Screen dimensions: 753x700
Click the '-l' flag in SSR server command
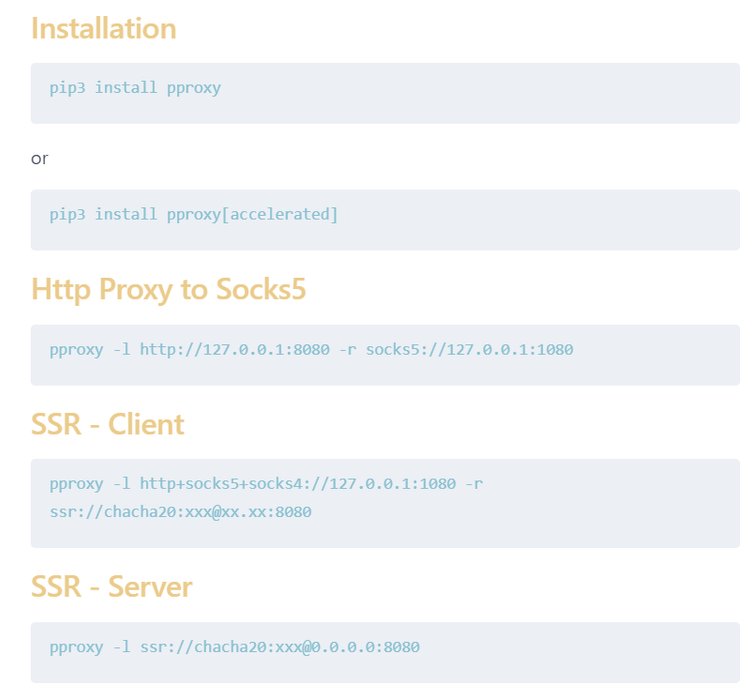click(x=121, y=647)
